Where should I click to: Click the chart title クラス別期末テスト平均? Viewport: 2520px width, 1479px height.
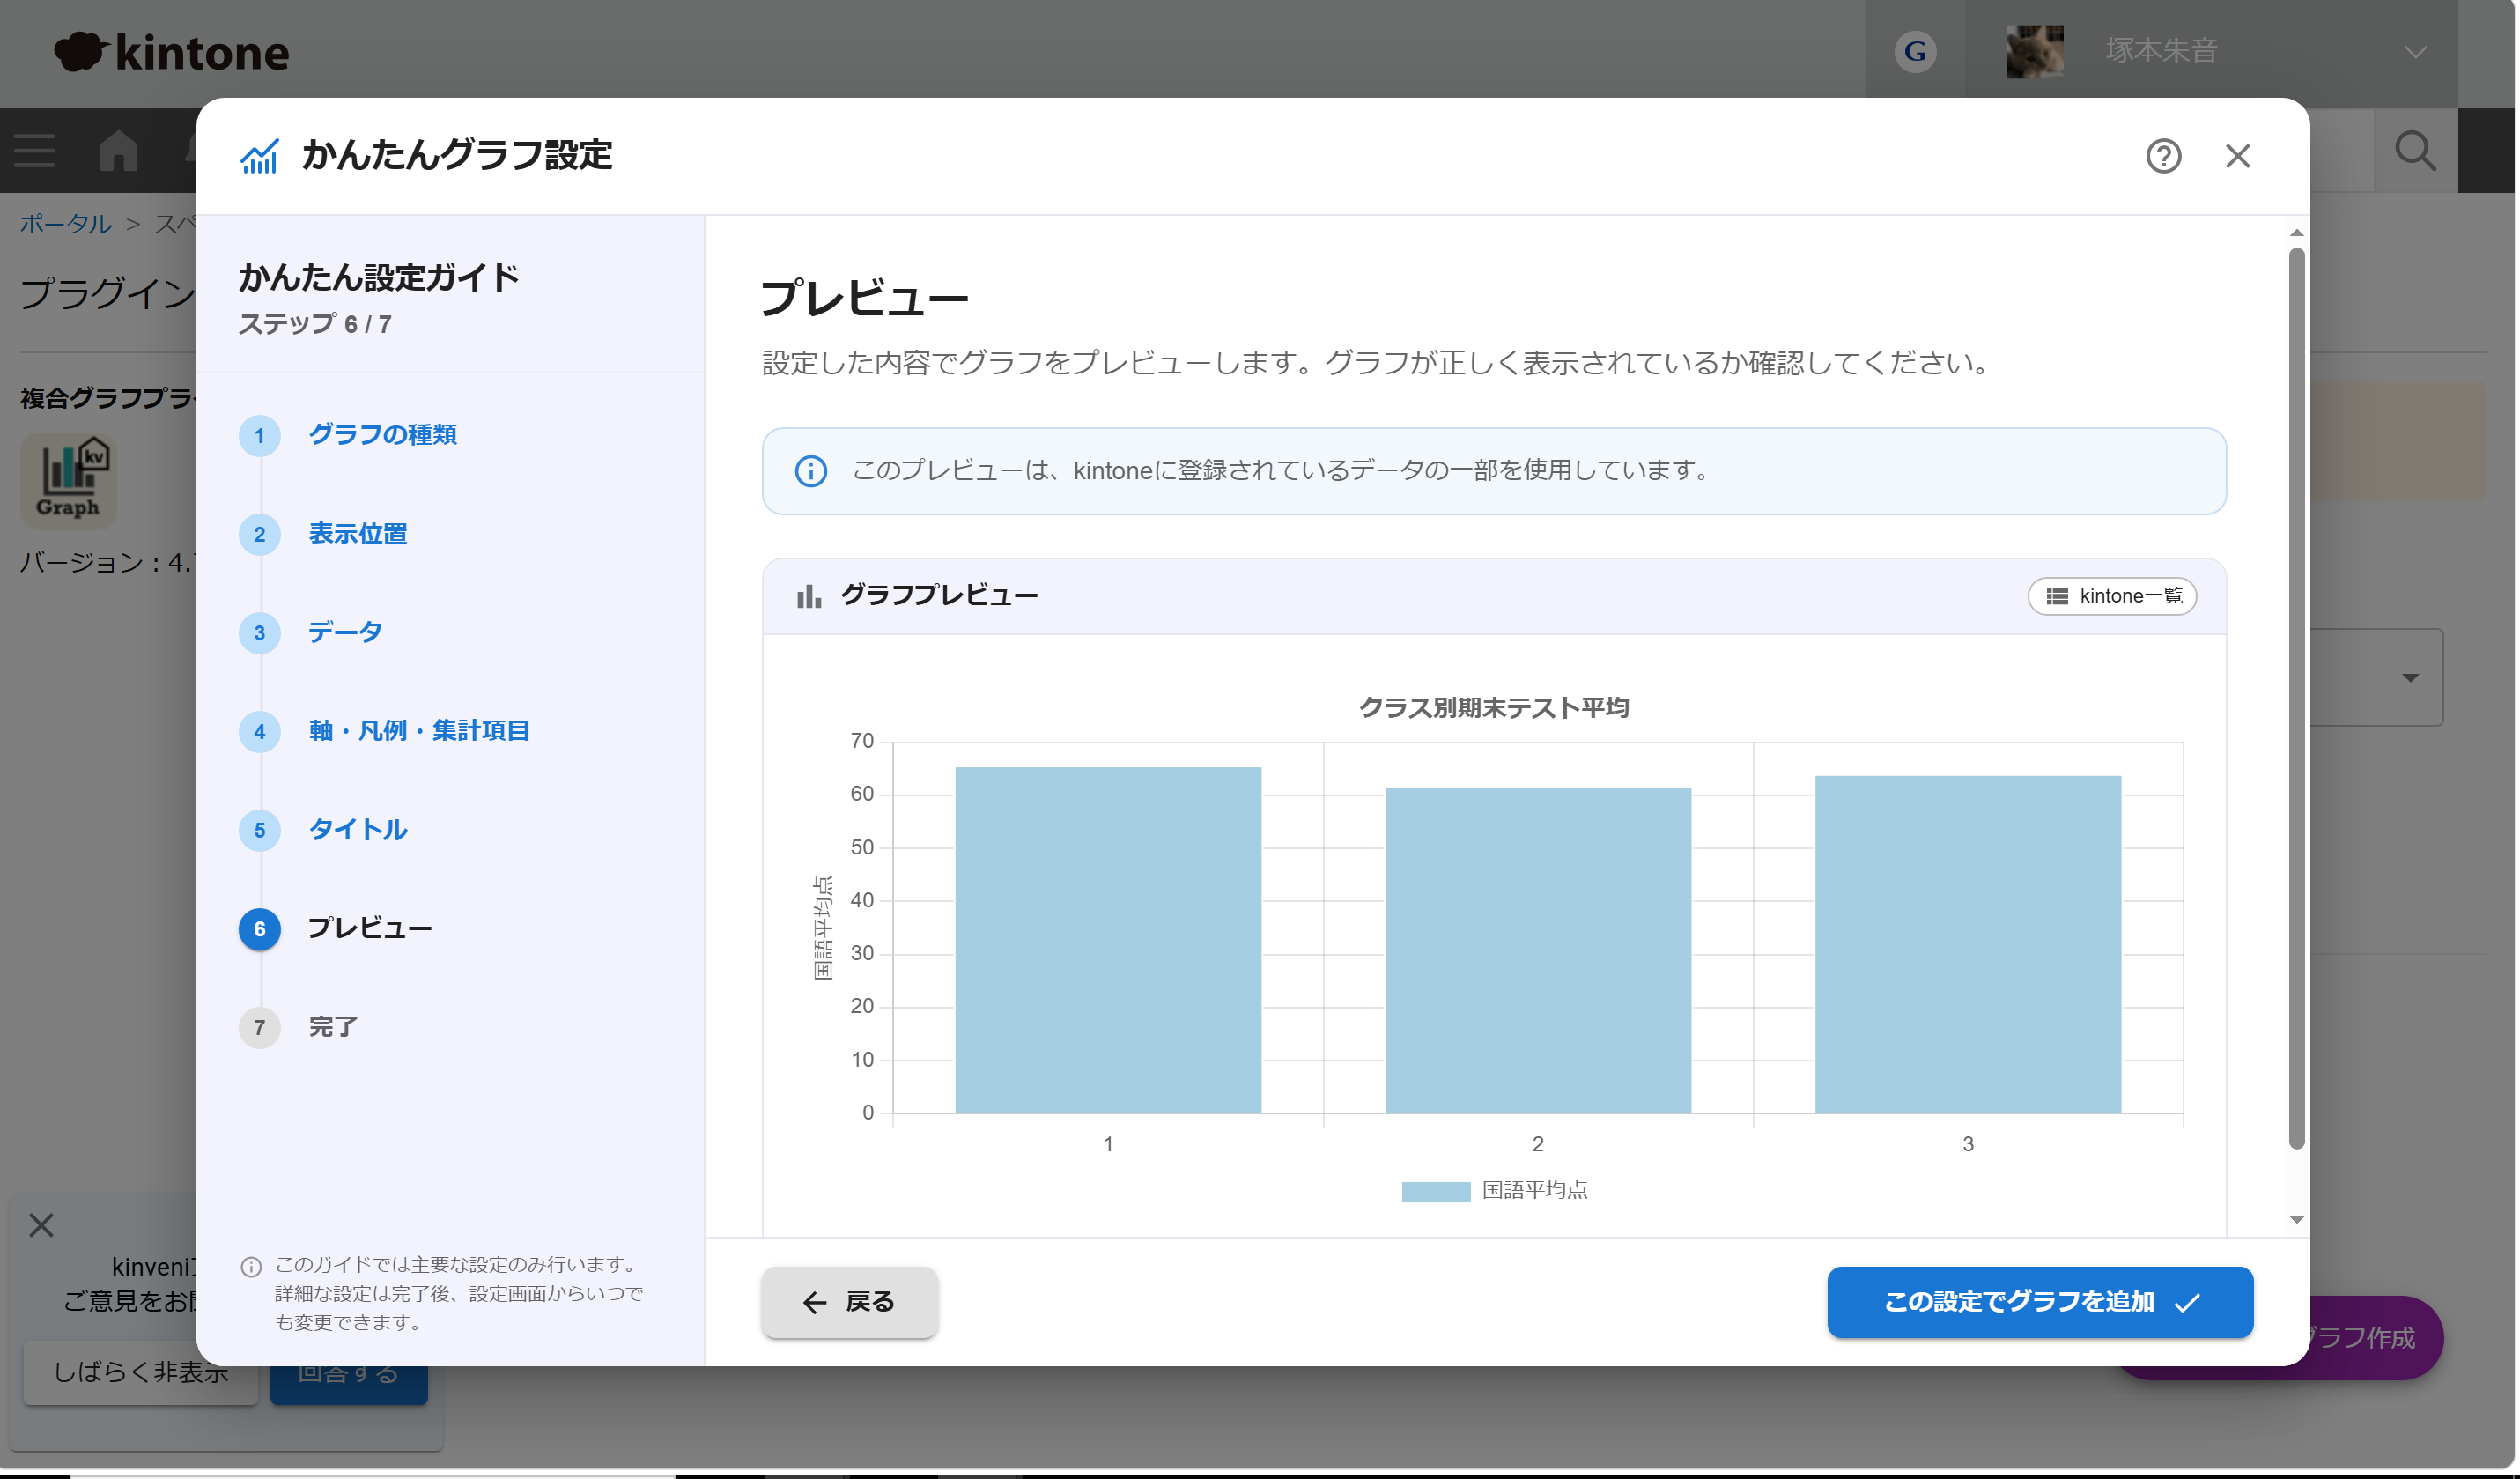point(1494,708)
